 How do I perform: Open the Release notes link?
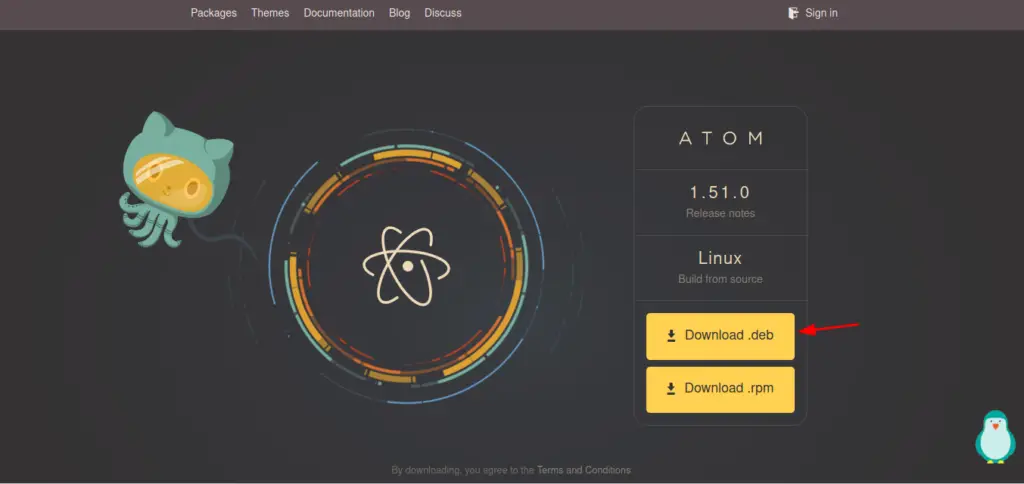point(720,213)
